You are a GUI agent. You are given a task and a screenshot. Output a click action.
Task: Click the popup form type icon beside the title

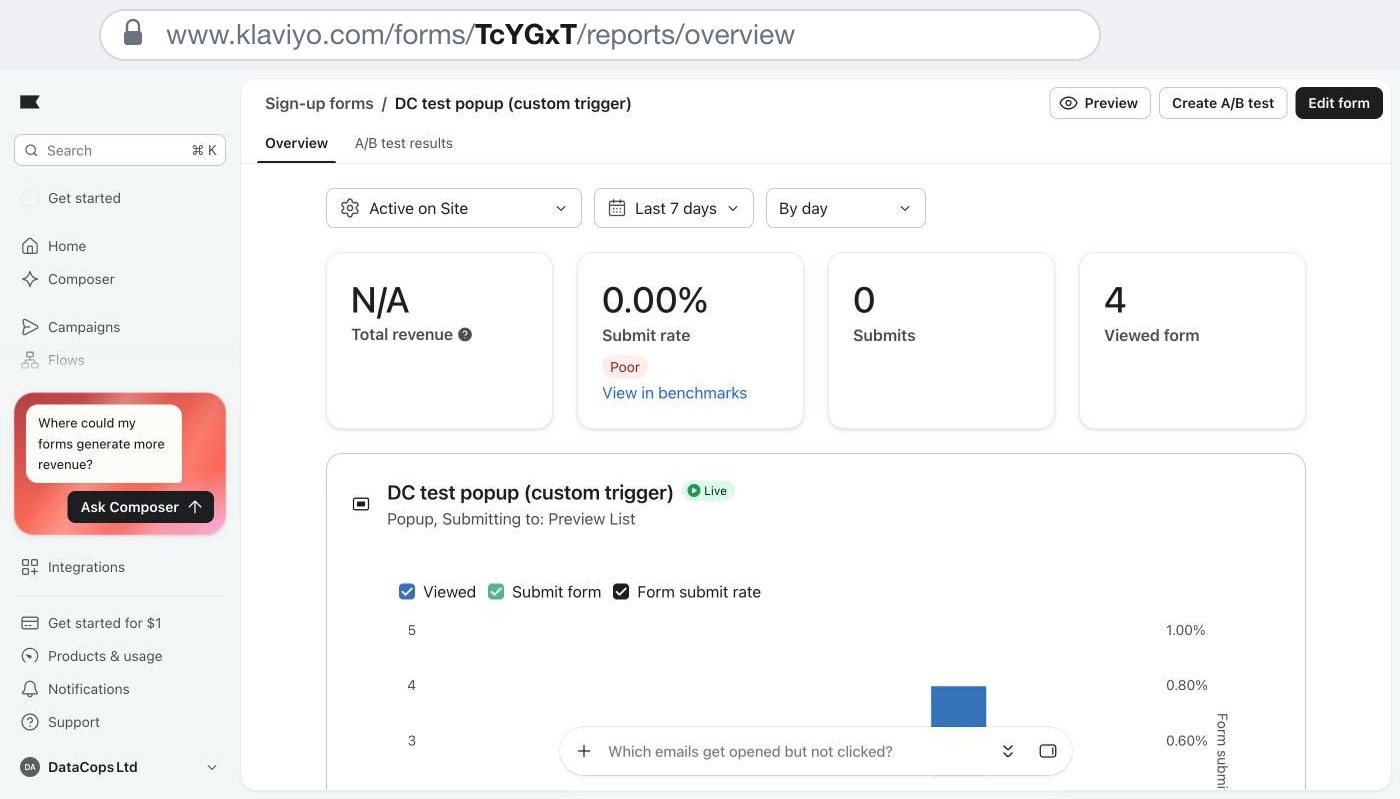pos(362,504)
